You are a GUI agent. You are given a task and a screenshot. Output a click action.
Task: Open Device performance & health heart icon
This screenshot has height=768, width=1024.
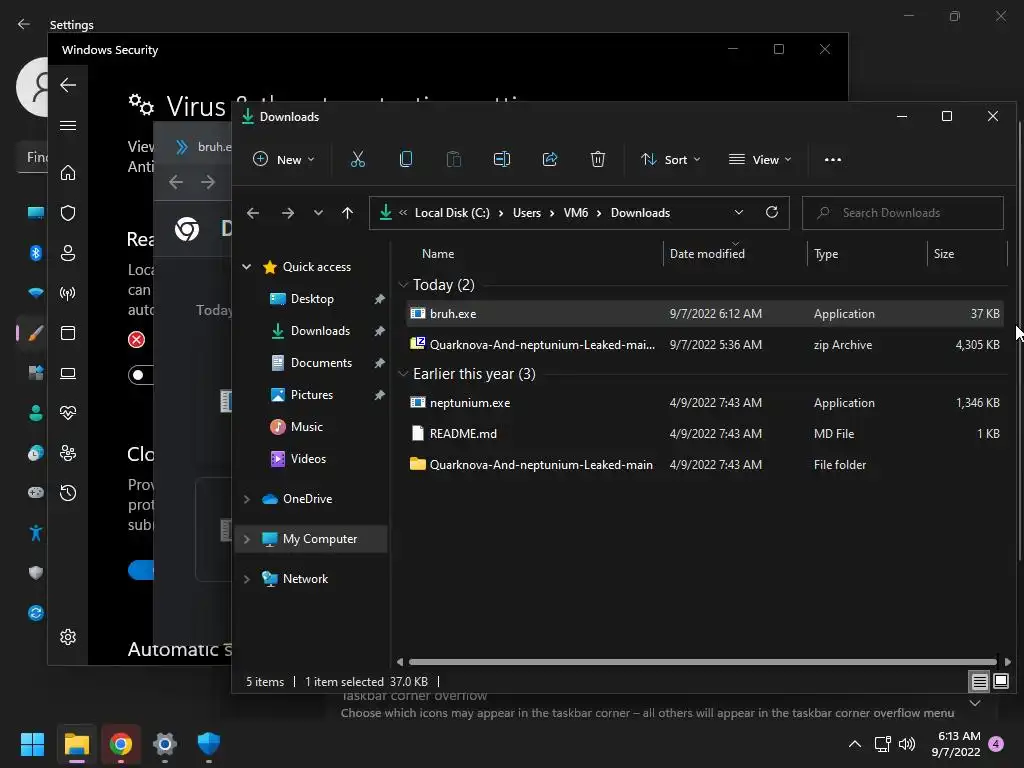68,413
